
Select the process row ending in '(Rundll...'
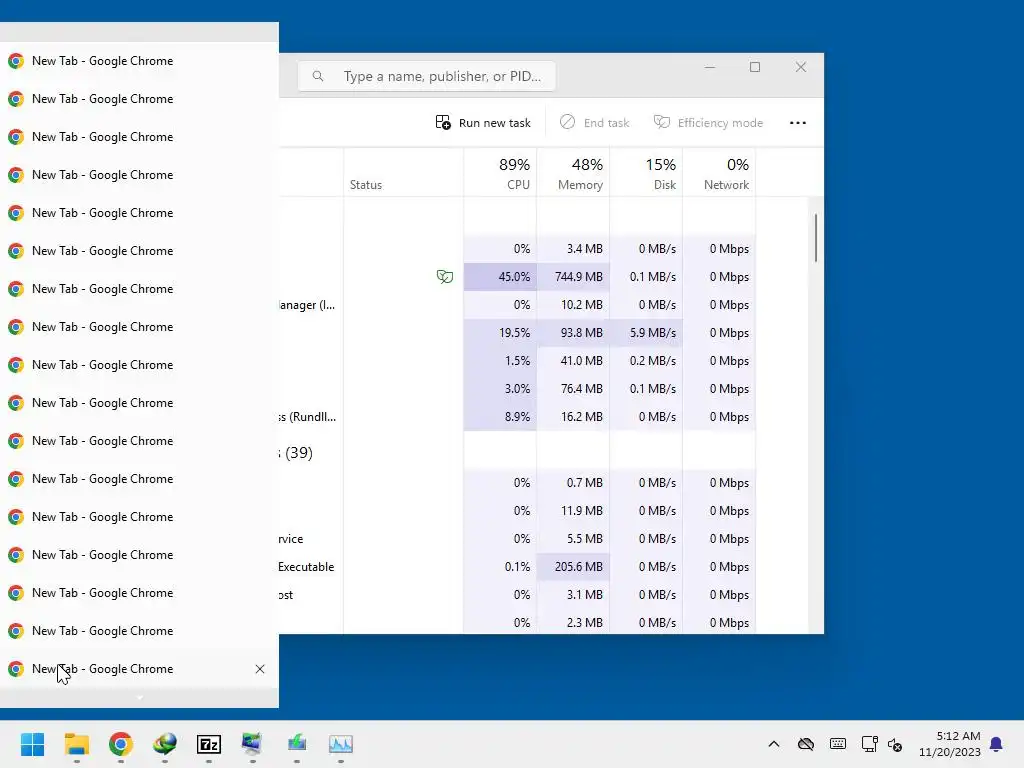(517, 417)
